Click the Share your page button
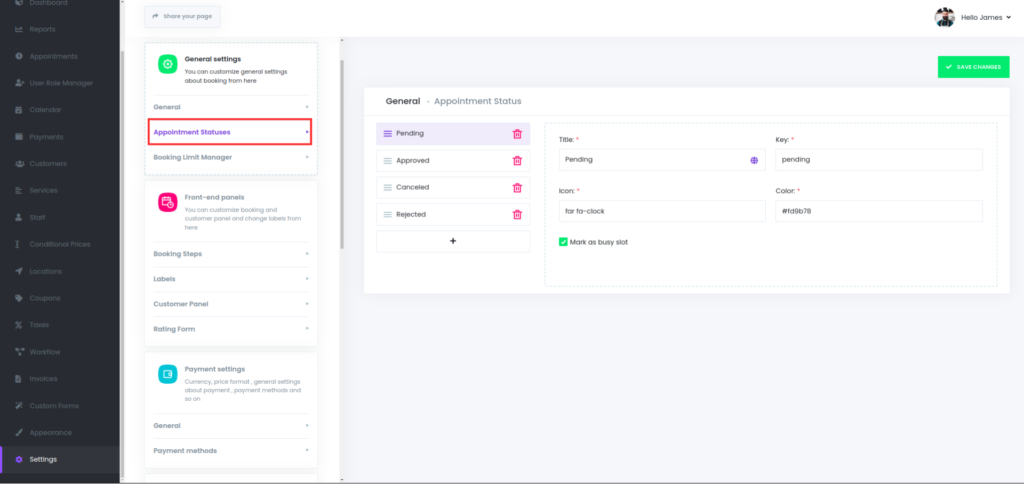Viewport: 1024px width, 484px height. 182,17
